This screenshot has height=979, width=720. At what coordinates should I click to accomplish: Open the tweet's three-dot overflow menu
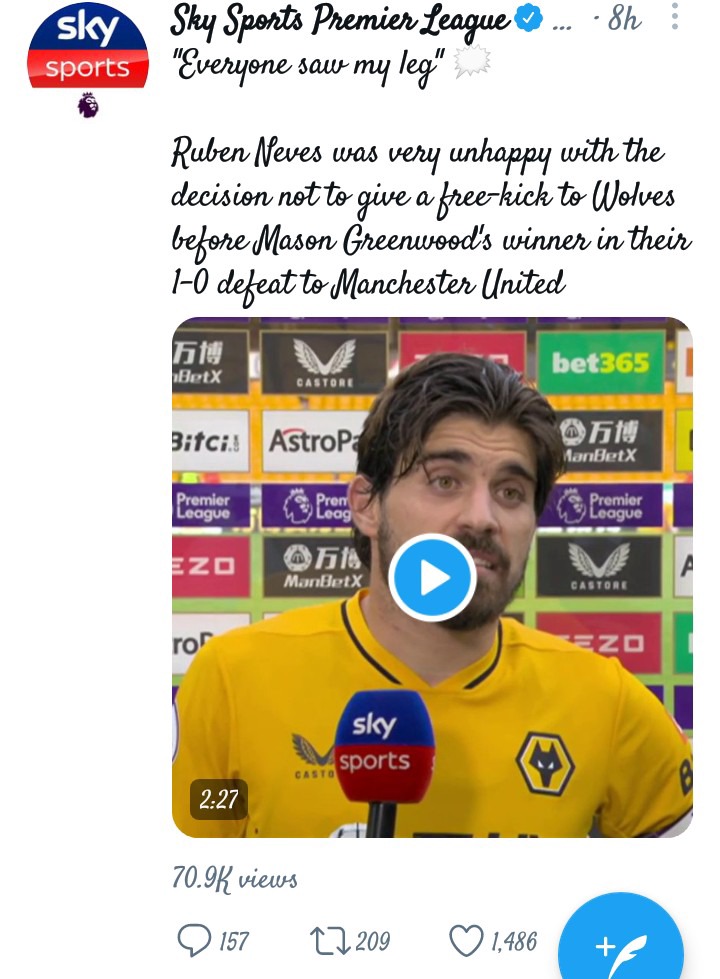[674, 17]
